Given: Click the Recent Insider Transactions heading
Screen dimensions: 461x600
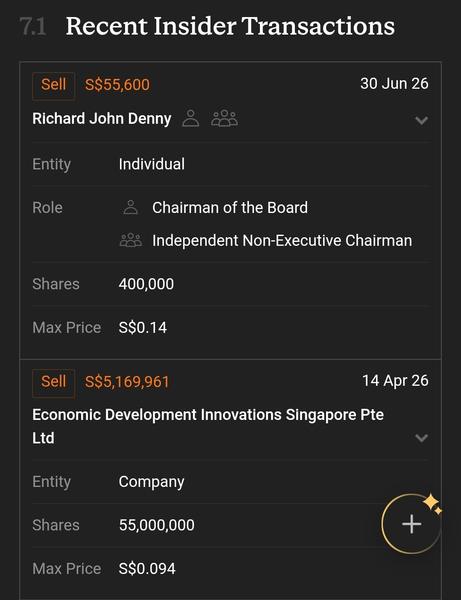Looking at the screenshot, I should pyautogui.click(x=230, y=26).
